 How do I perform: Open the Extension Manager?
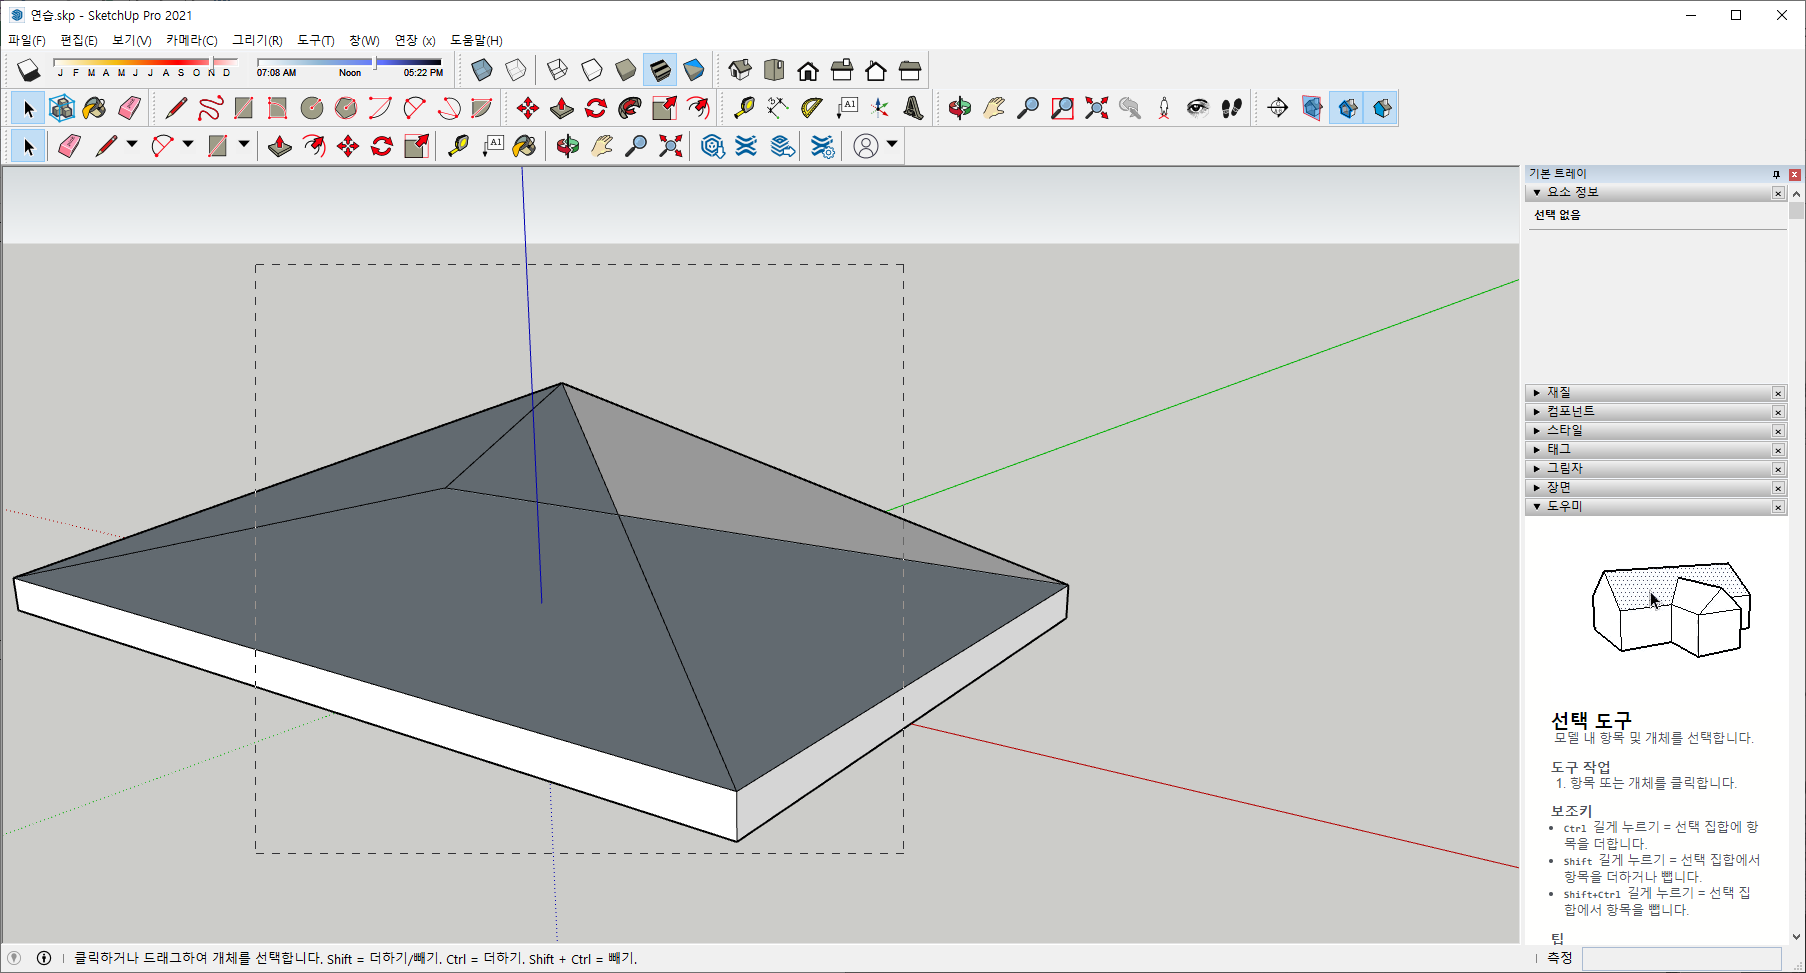822,146
